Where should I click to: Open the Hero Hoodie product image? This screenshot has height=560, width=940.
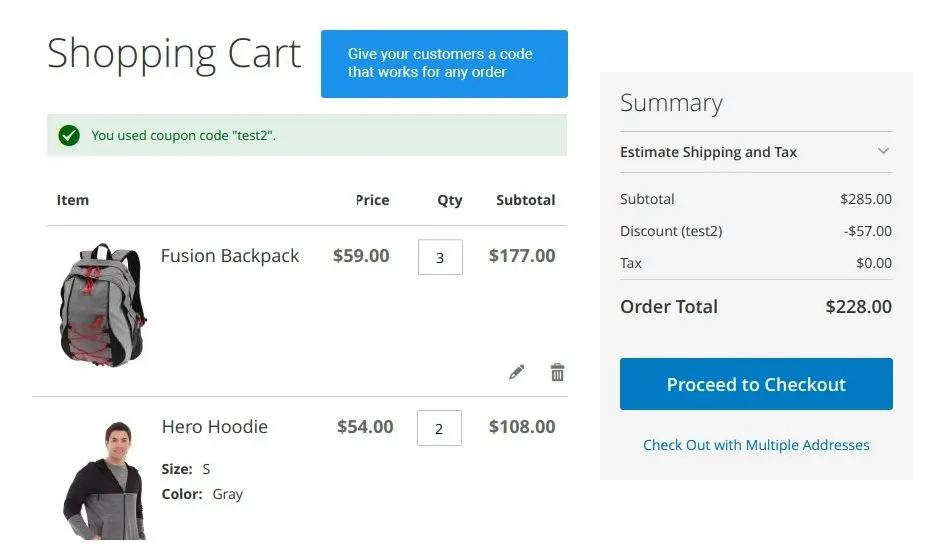point(104,480)
